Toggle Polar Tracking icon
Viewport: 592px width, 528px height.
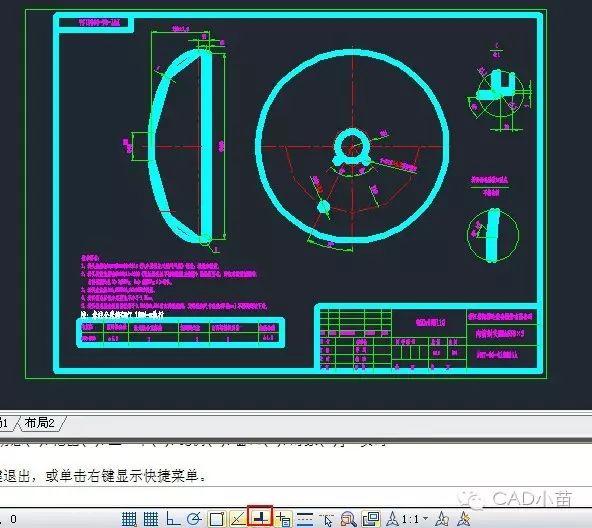tap(194, 519)
